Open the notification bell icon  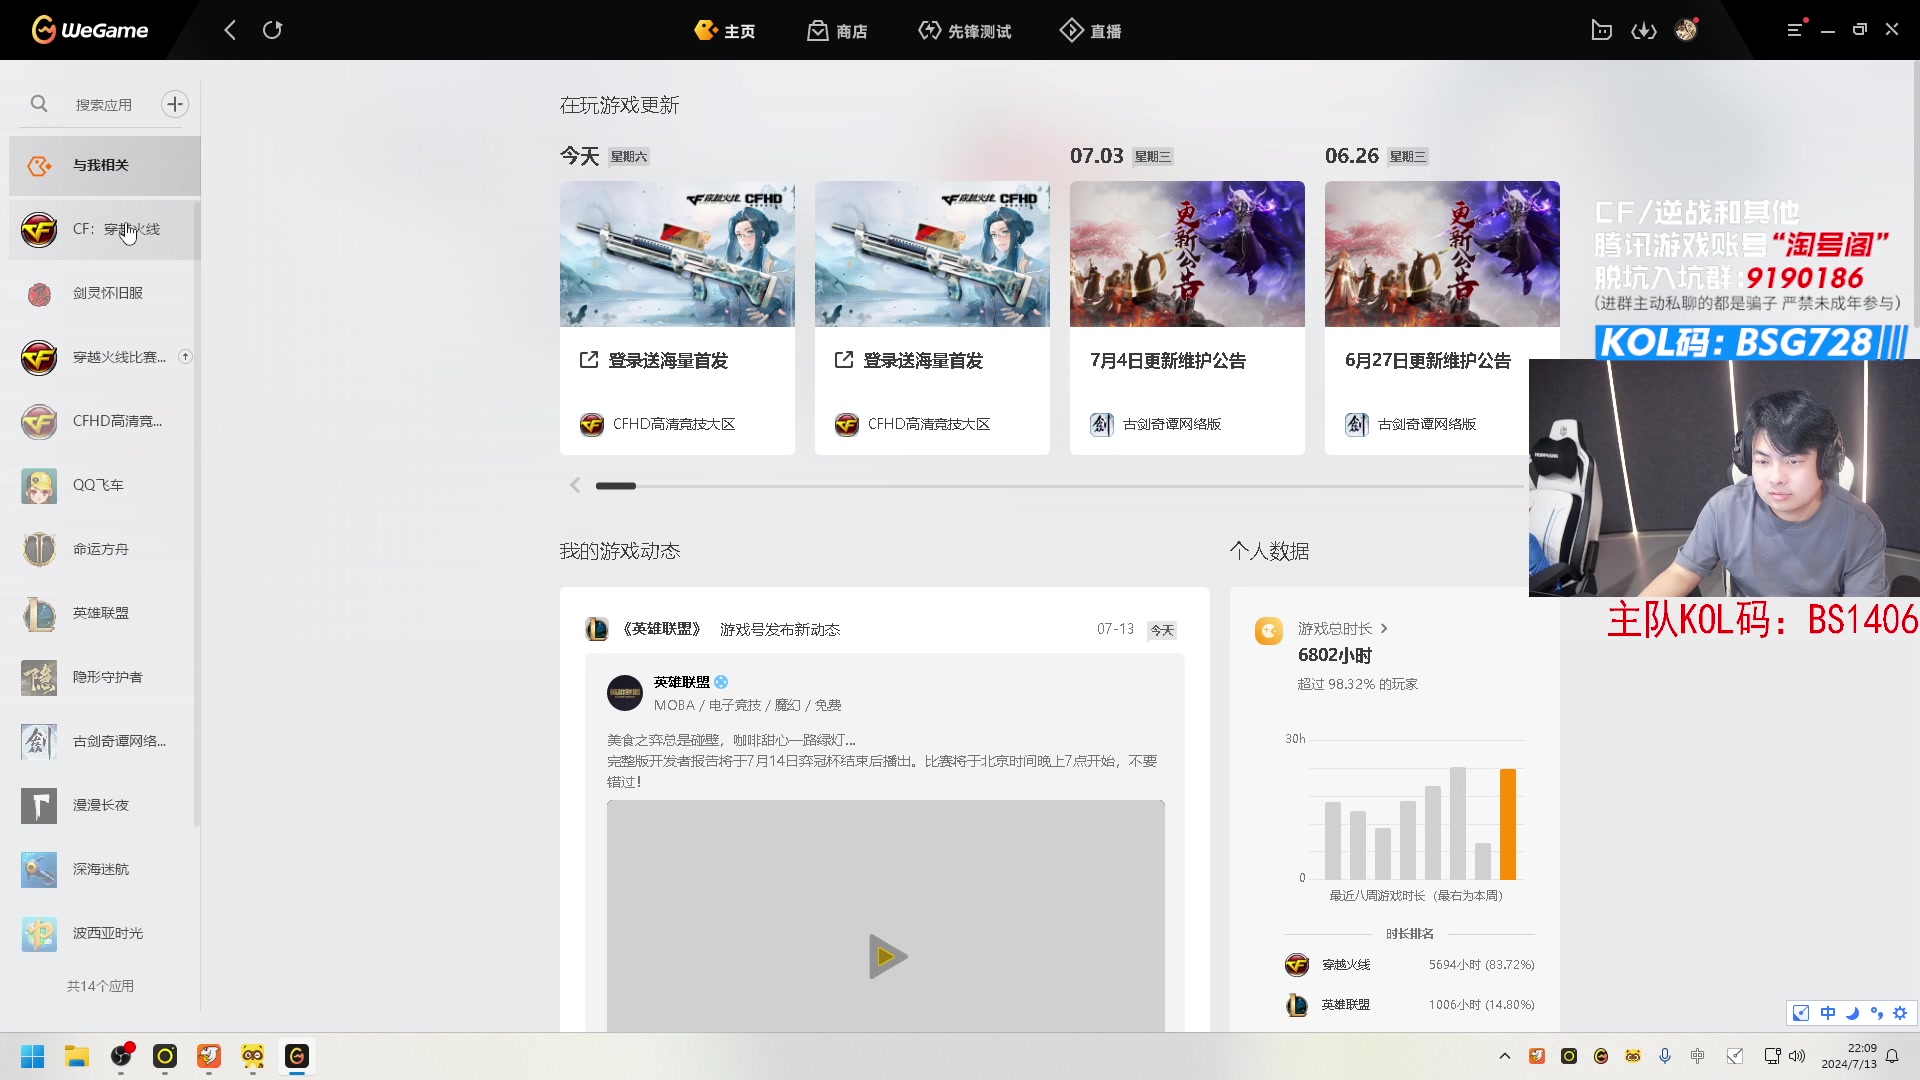point(1892,1056)
